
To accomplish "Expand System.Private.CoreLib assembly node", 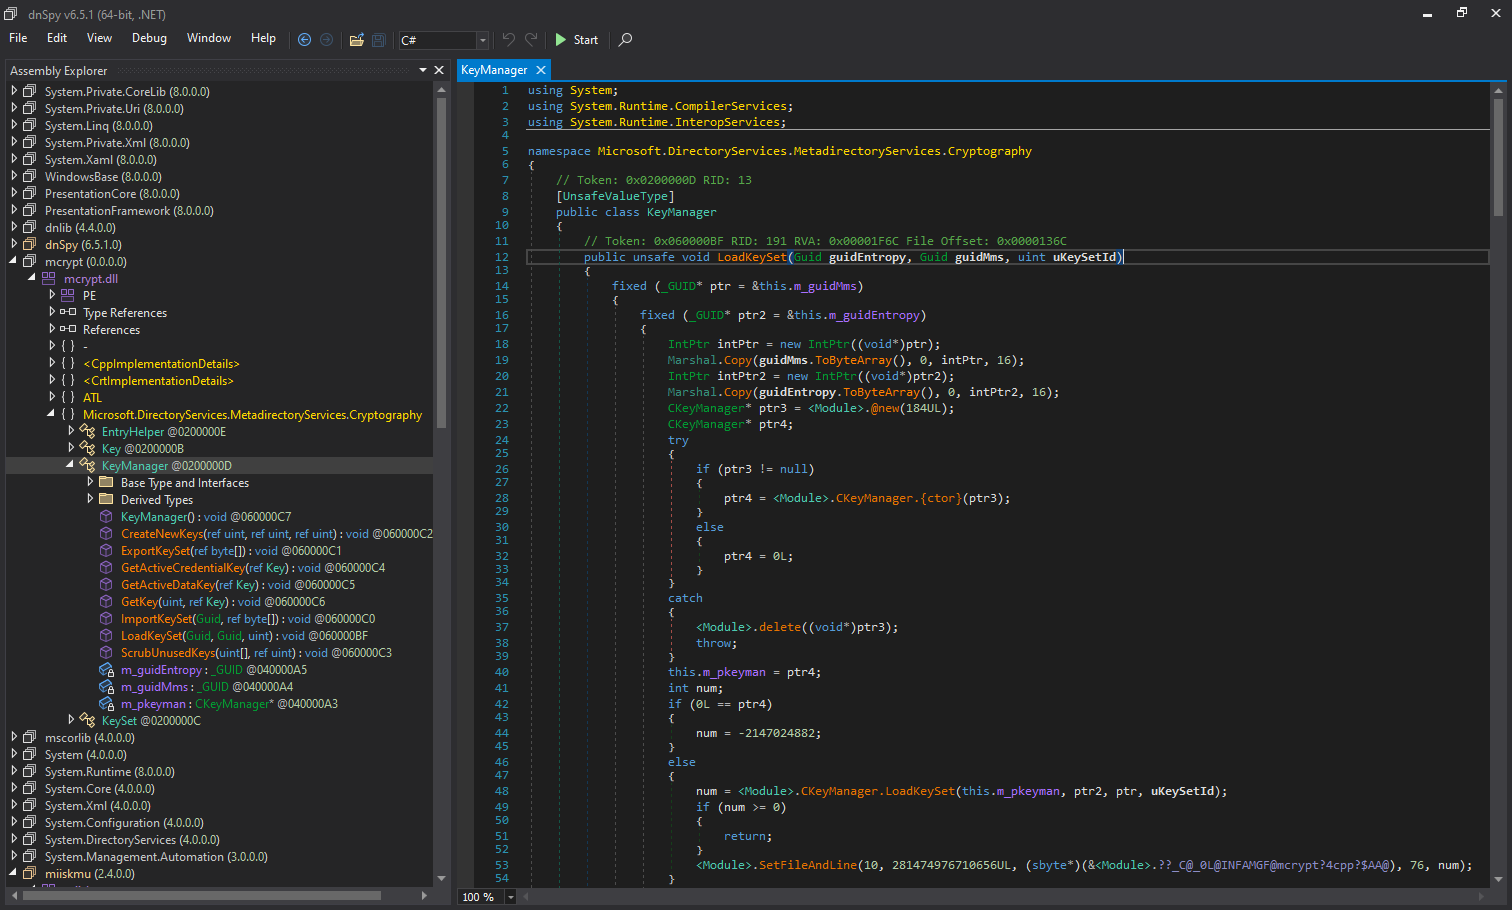I will click(14, 91).
